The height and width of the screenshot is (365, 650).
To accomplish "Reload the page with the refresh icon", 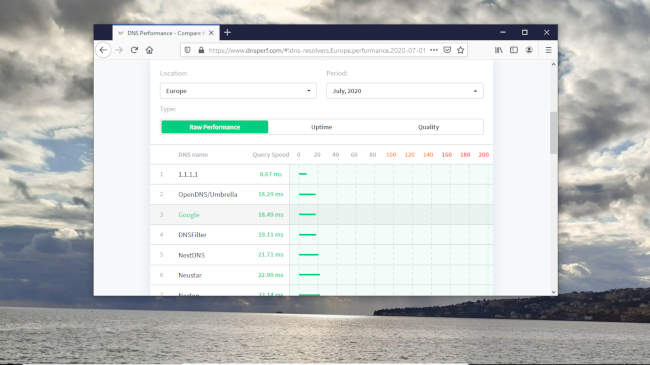I will coord(134,50).
